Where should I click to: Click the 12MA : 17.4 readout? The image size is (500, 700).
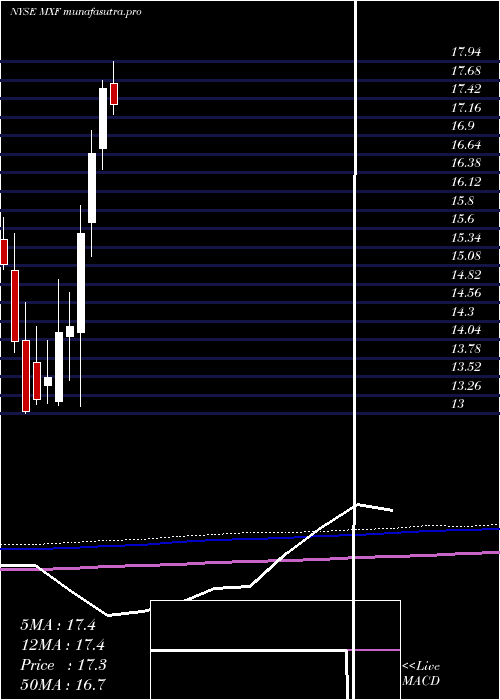[x=62, y=645]
